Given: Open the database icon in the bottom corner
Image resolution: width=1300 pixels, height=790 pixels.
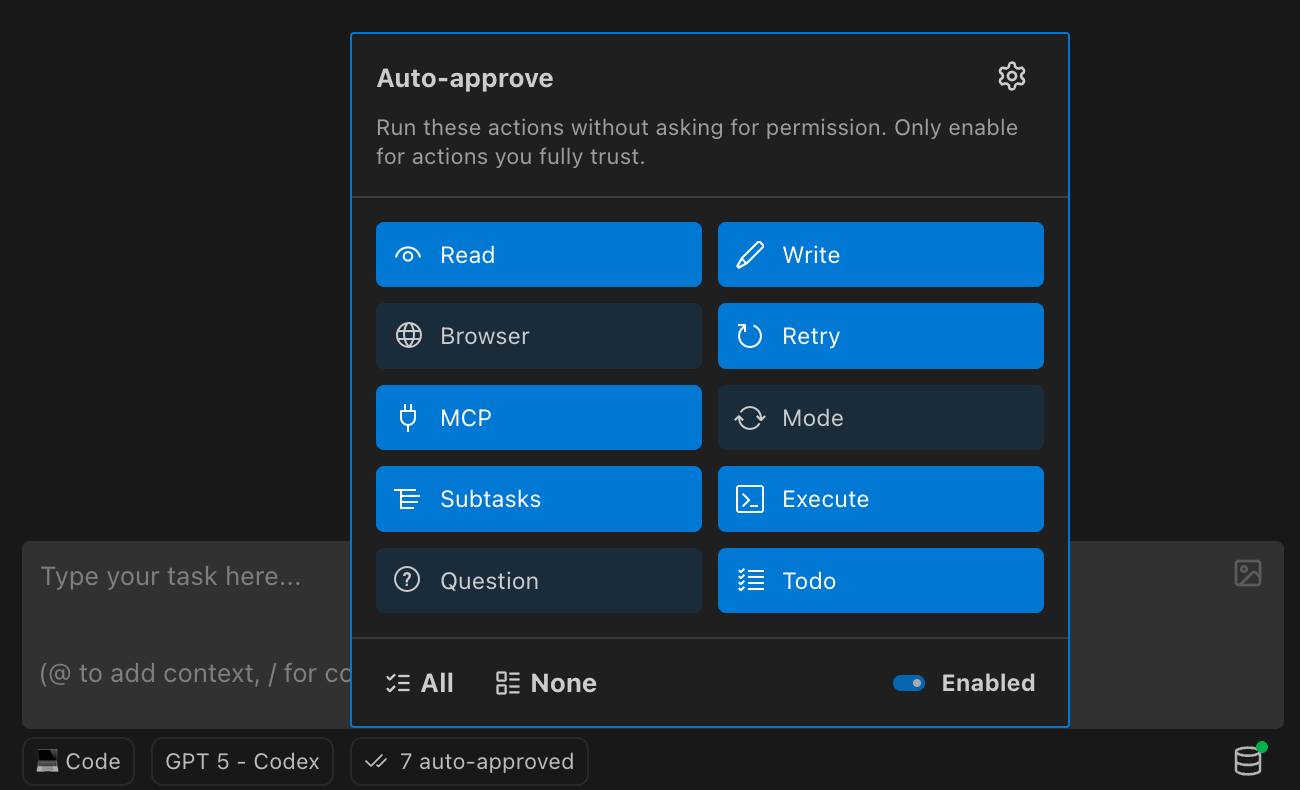Looking at the screenshot, I should (1248, 761).
